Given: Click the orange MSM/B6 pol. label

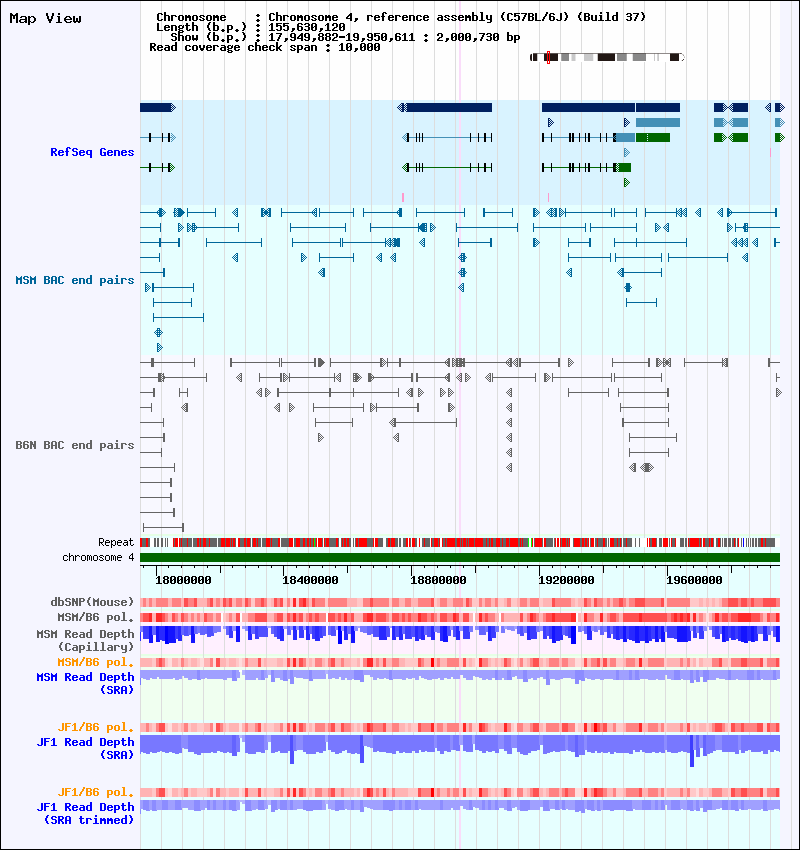Looking at the screenshot, I should point(95,662).
